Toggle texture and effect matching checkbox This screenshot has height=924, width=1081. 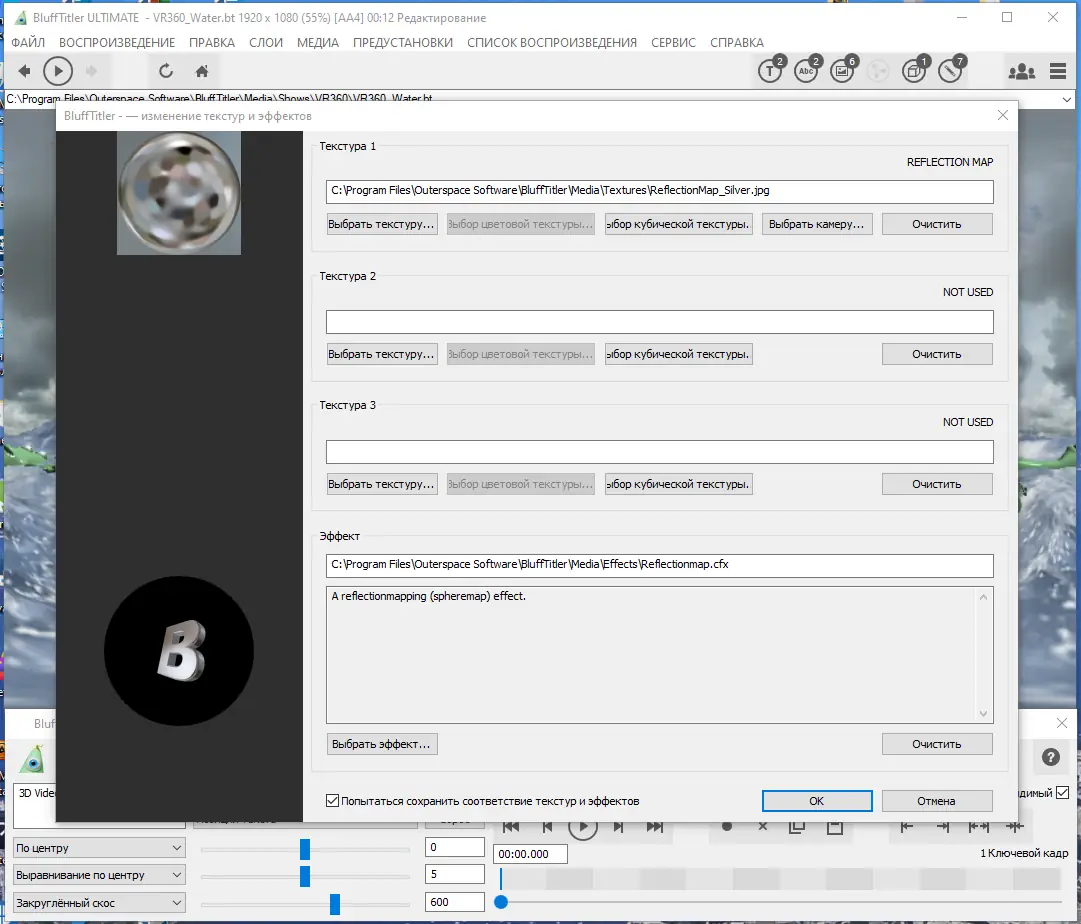[332, 801]
